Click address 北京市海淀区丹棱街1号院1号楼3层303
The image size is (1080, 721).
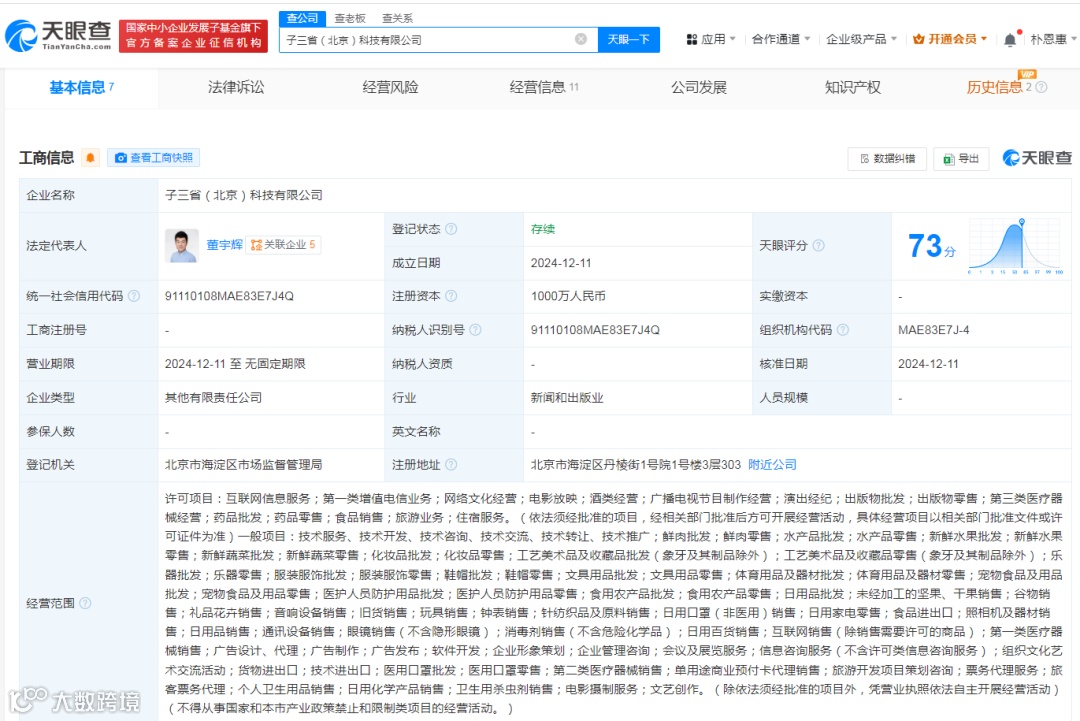(x=636, y=465)
